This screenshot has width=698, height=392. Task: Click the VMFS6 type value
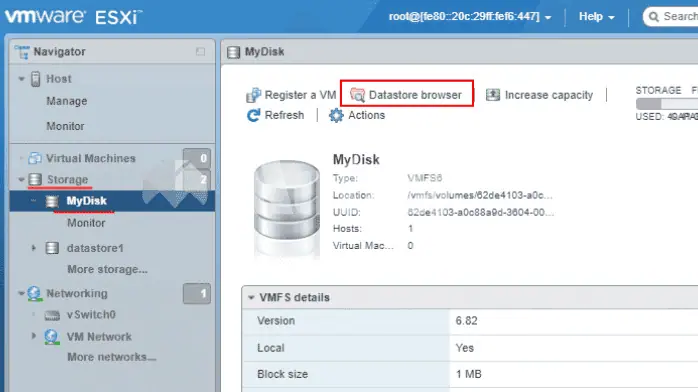point(425,178)
